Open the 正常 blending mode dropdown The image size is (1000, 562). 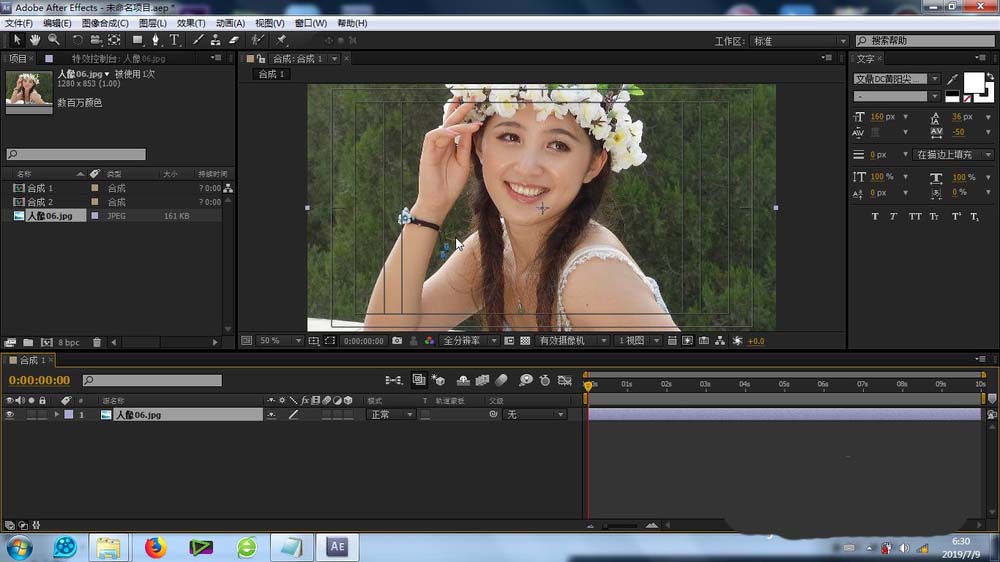(x=391, y=415)
